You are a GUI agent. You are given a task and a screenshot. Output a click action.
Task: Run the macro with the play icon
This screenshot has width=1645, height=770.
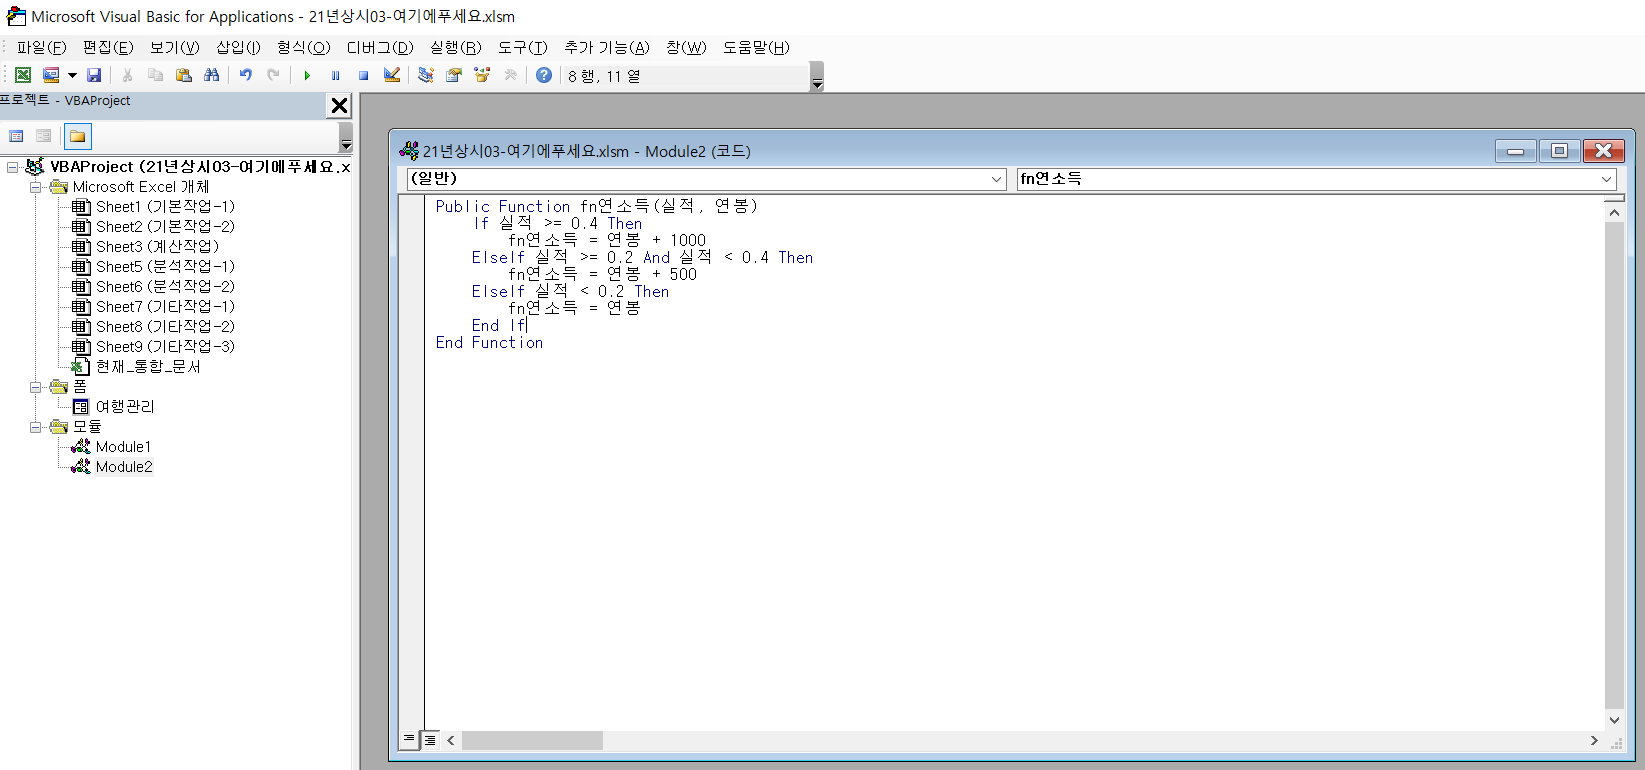307,75
